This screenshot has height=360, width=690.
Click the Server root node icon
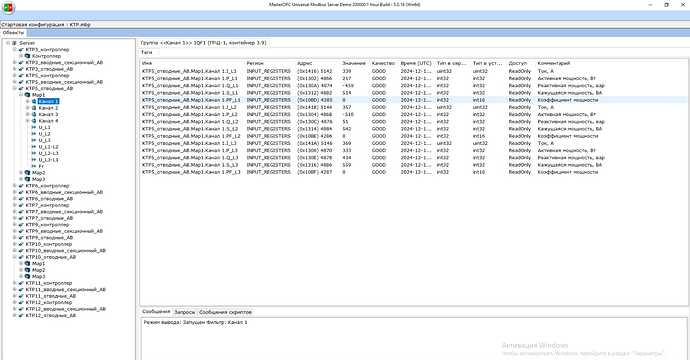(x=15, y=43)
